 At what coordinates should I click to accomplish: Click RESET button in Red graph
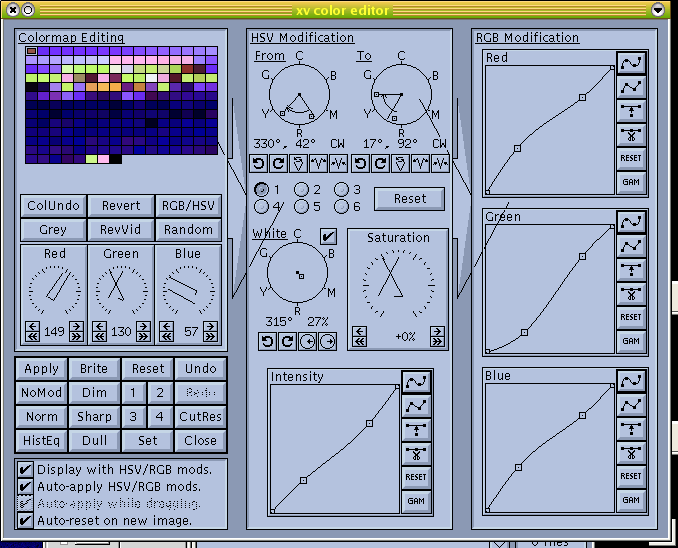click(x=631, y=158)
